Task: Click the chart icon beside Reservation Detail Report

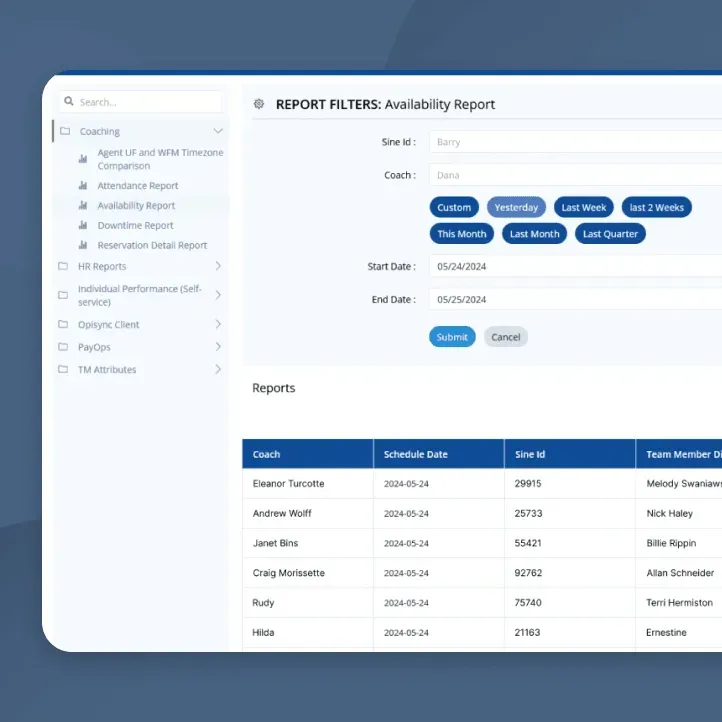Action: 83,245
